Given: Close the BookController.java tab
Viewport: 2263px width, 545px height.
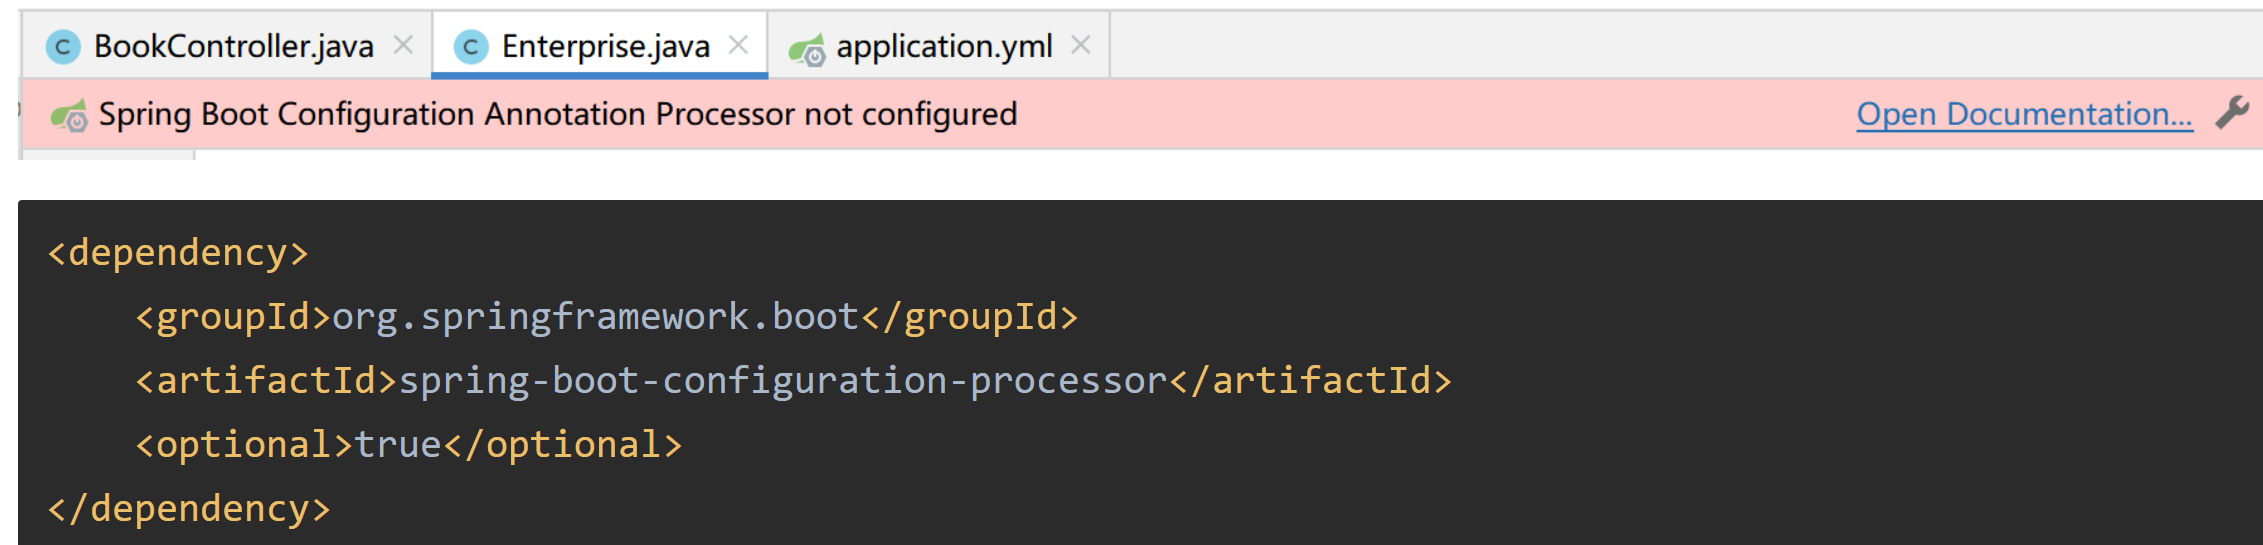Looking at the screenshot, I should pyautogui.click(x=404, y=45).
